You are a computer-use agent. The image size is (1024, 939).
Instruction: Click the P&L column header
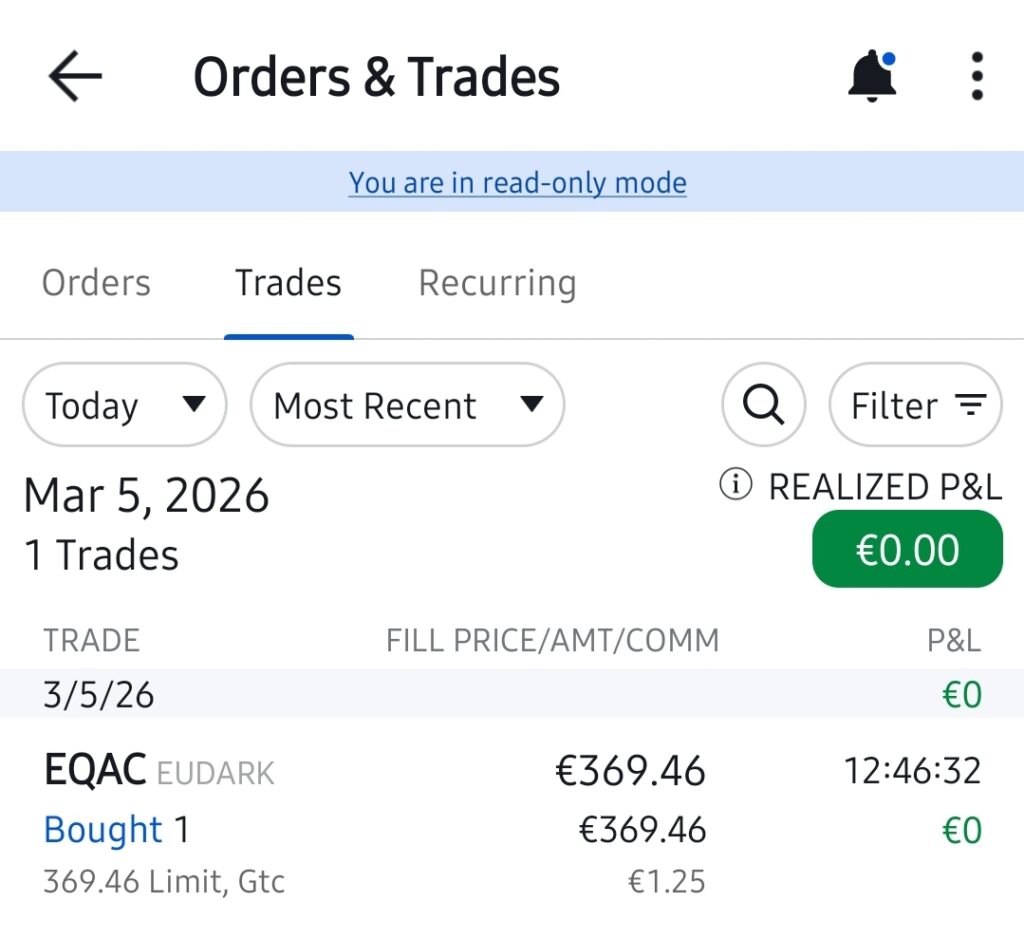[953, 640]
